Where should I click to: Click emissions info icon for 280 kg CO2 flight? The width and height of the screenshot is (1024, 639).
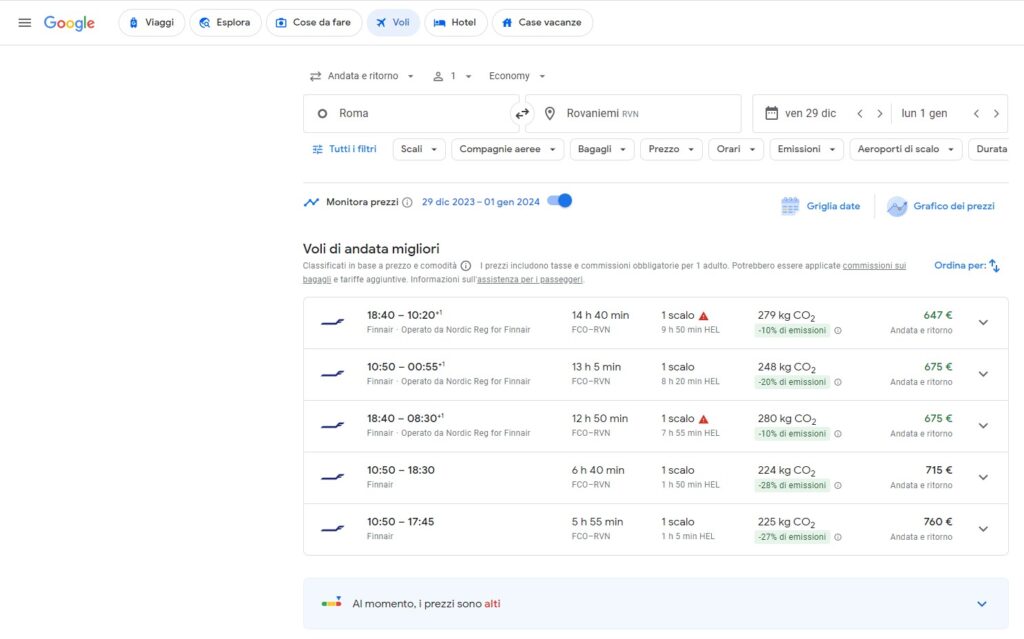pos(838,434)
